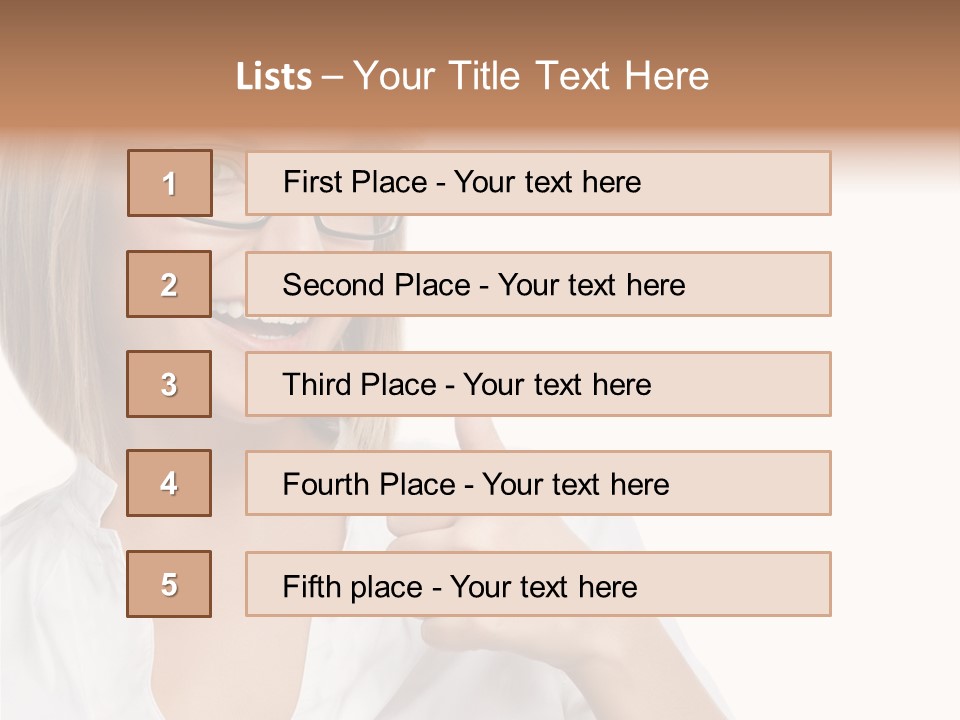The image size is (960, 720).
Task: Click the word "Second" in second row
Action: coord(334,285)
